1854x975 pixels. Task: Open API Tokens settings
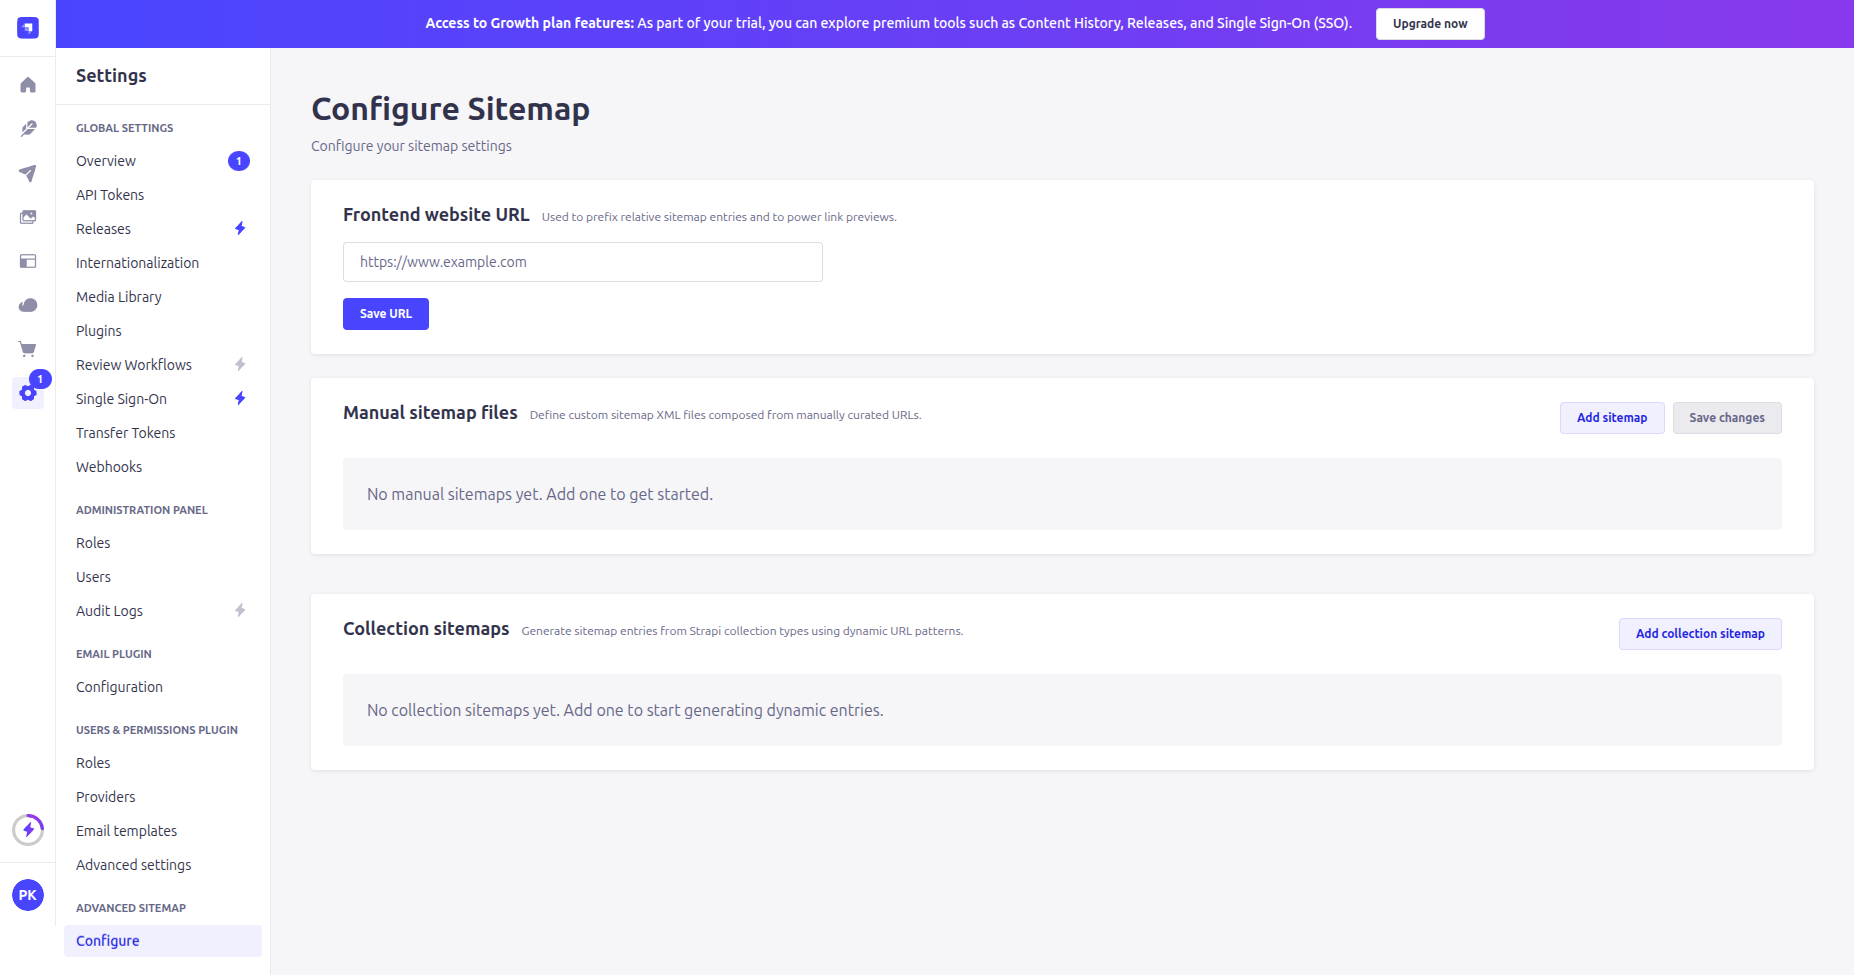tap(109, 194)
